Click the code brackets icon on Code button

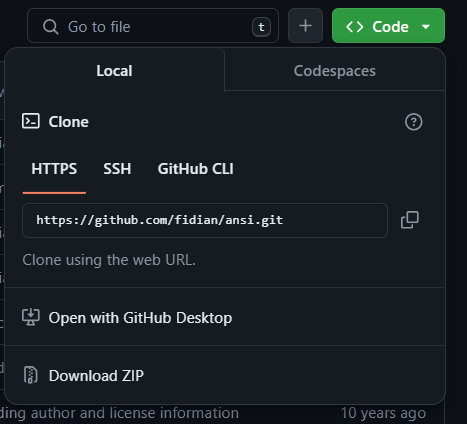click(355, 27)
